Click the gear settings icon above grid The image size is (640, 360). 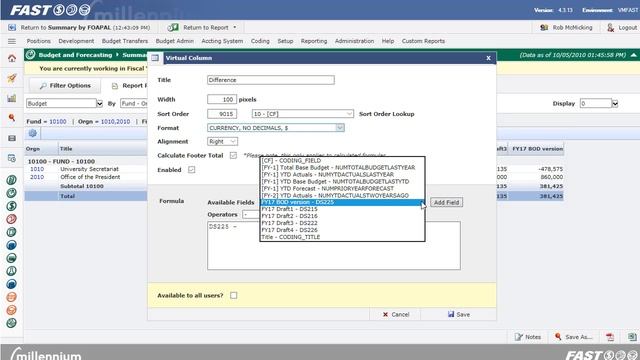33,133
